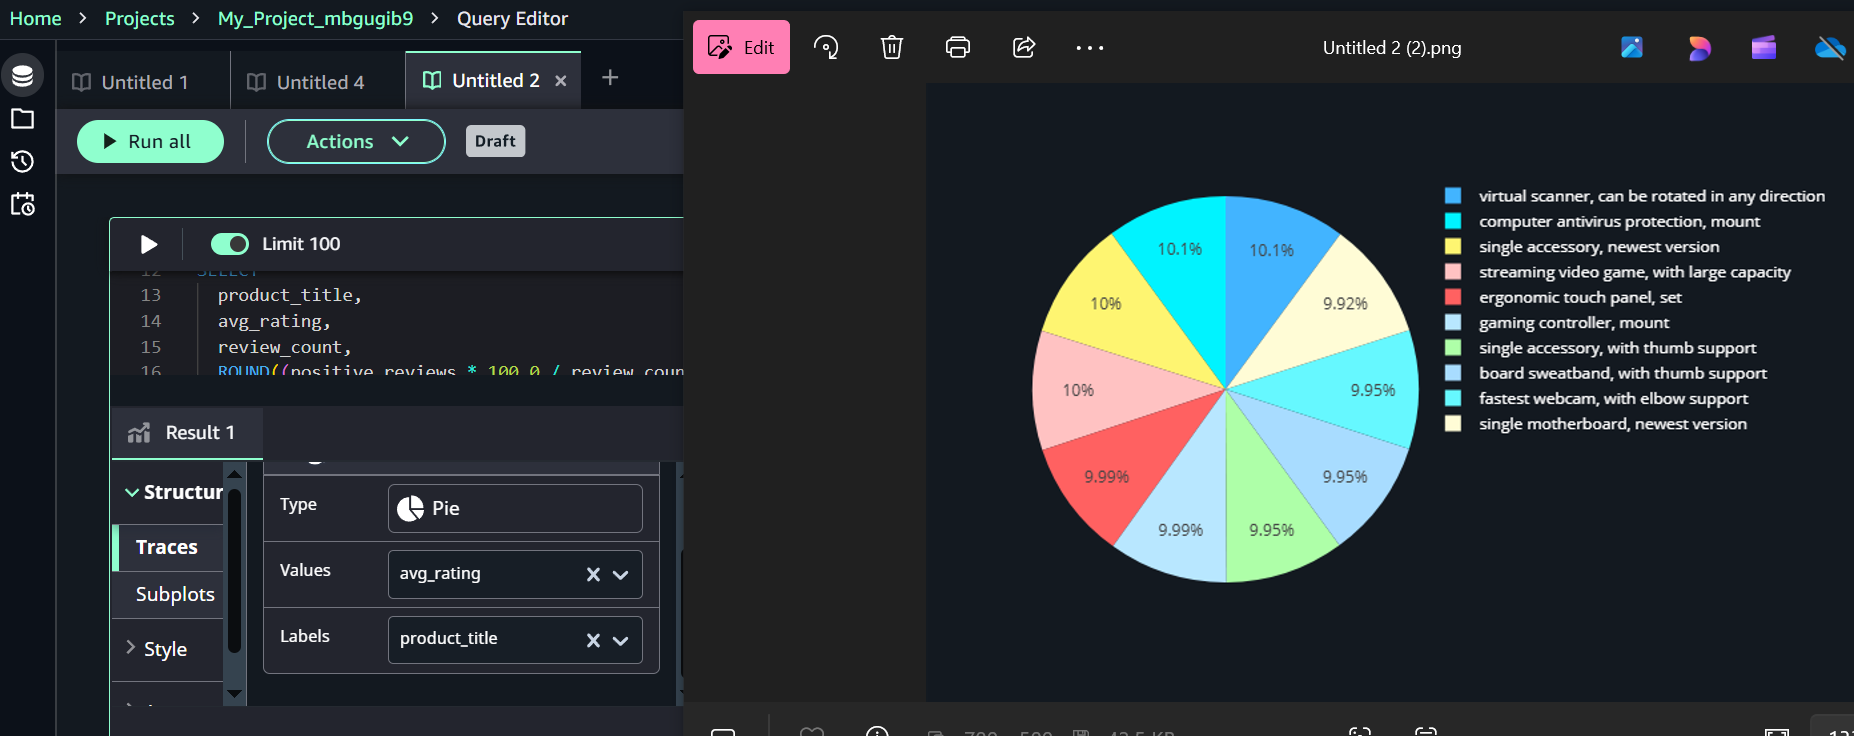Open the folder icon in left sidebar
Image resolution: width=1854 pixels, height=736 pixels.
(x=22, y=119)
